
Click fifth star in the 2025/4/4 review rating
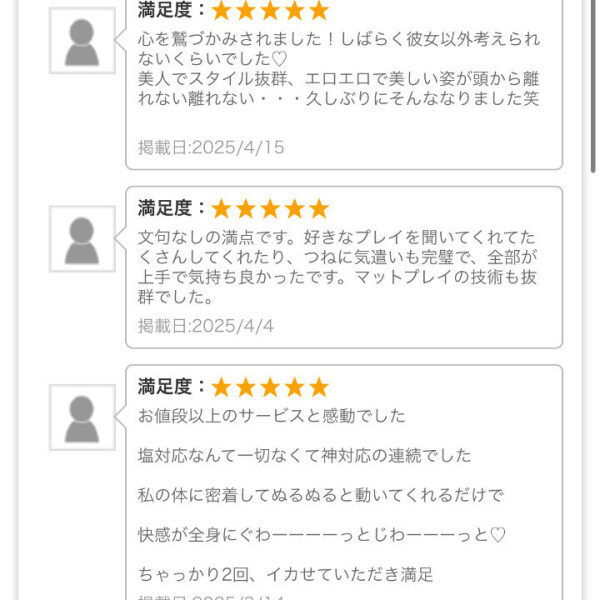click(319, 209)
